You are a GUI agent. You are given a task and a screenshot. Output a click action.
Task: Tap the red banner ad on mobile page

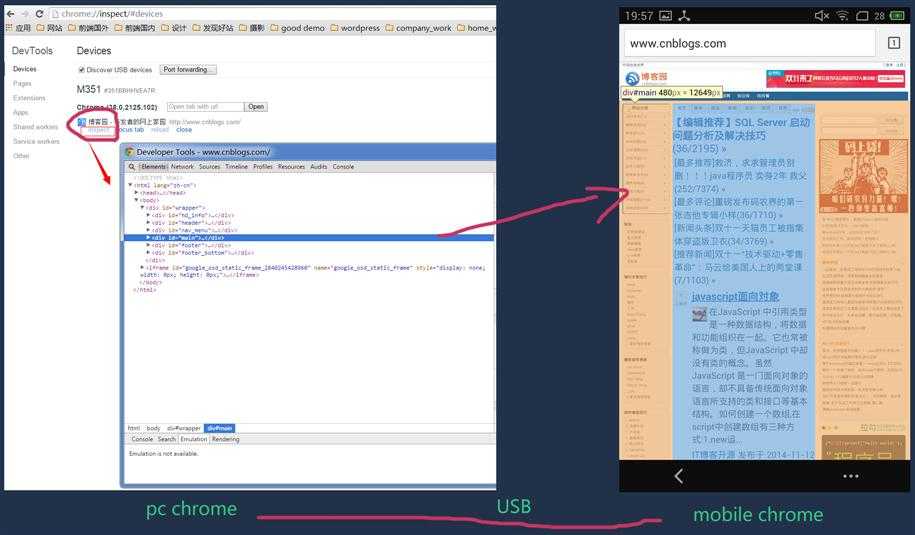(836, 78)
